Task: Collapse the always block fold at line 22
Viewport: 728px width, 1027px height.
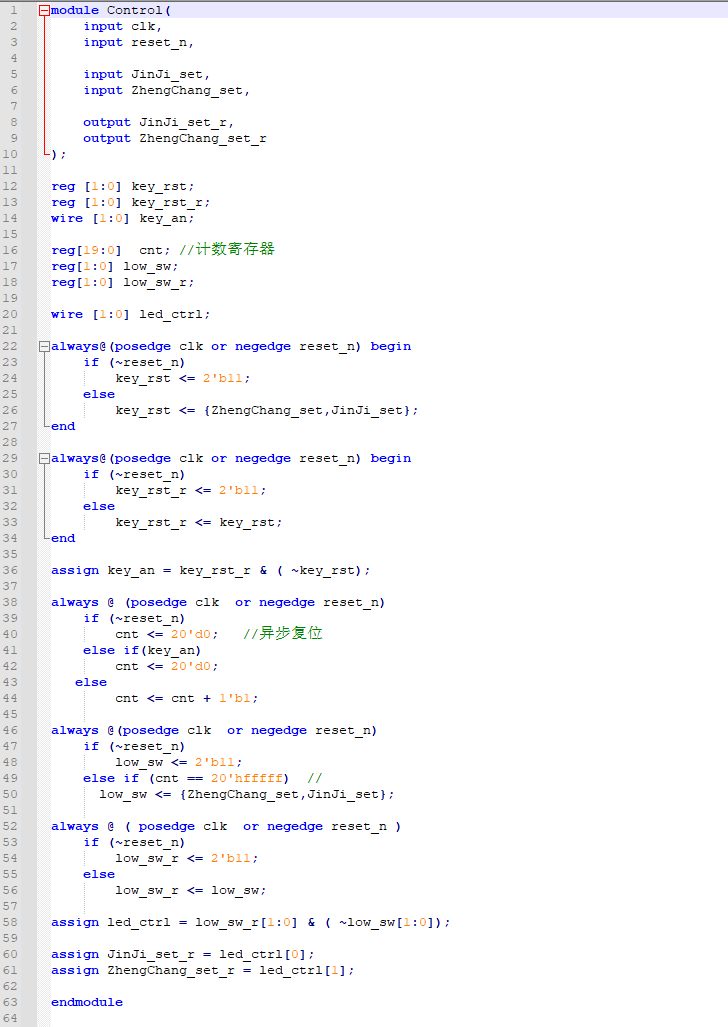Action: 44,346
